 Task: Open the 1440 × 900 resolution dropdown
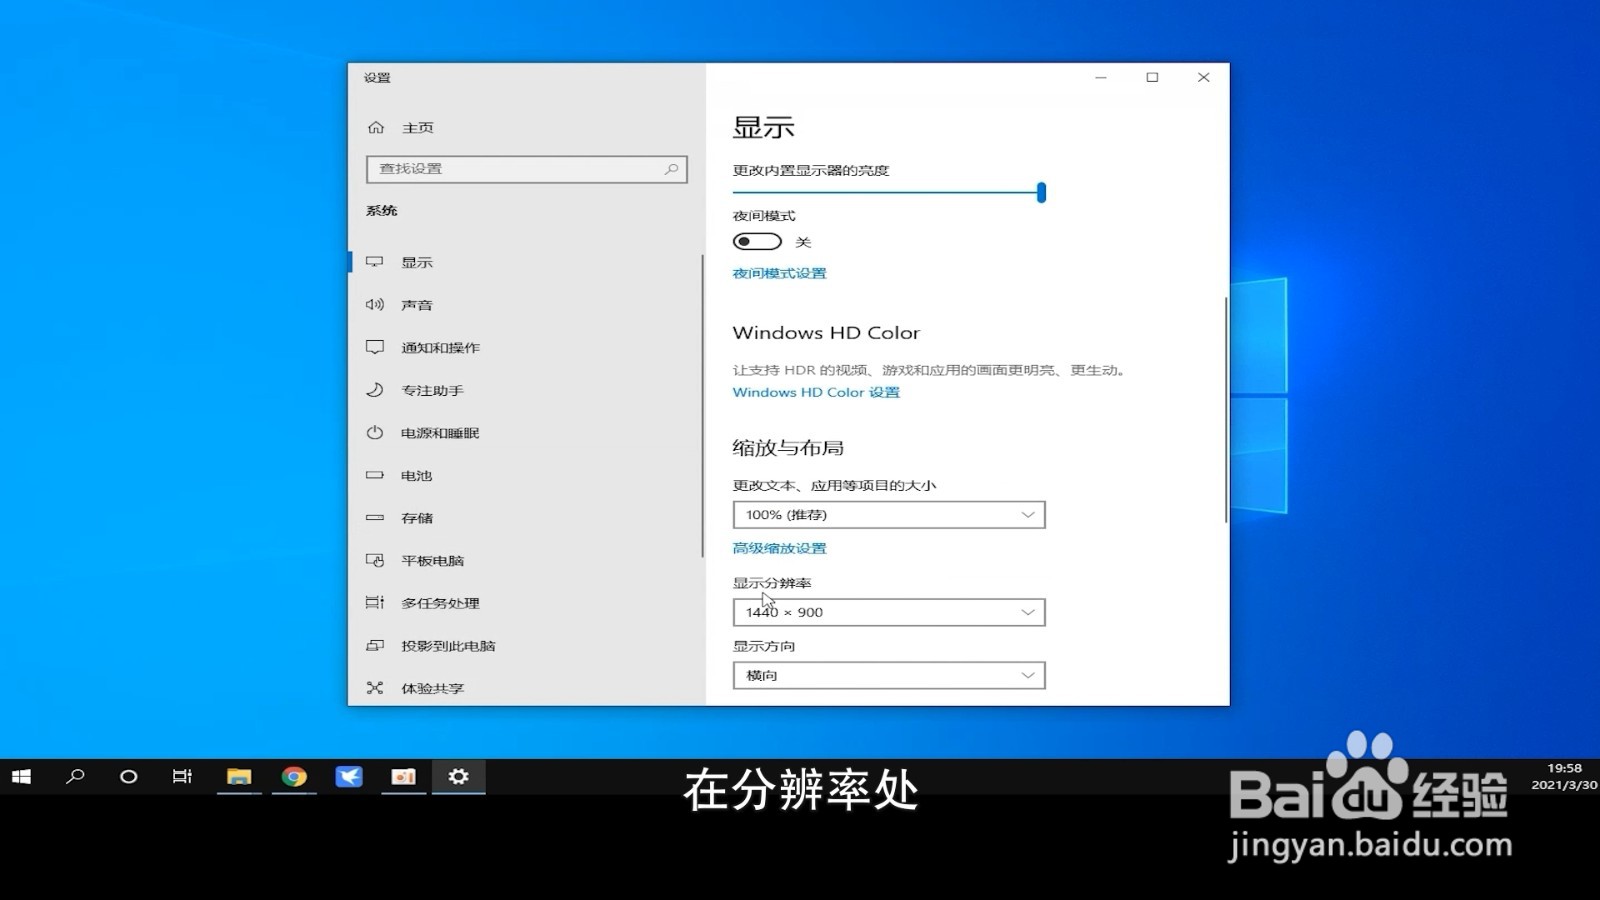[889, 612]
